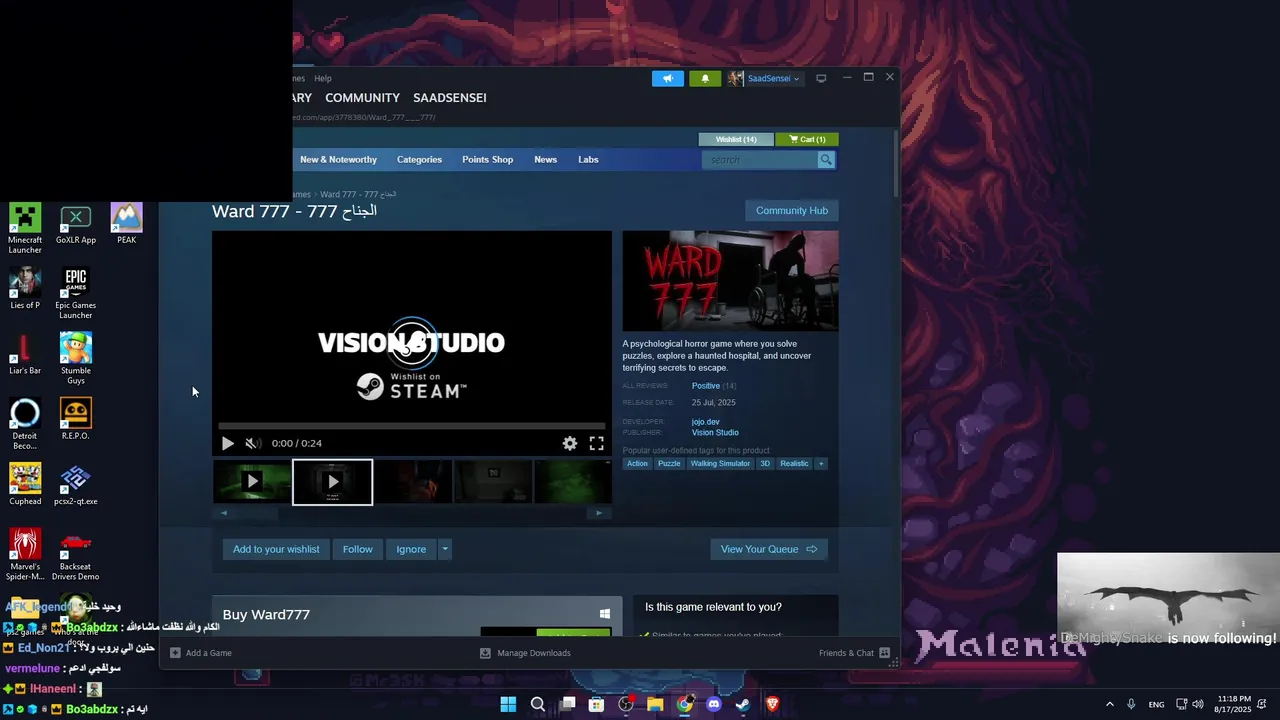The width and height of the screenshot is (1280, 720).
Task: Follow the Ward 777 game
Action: pos(357,549)
